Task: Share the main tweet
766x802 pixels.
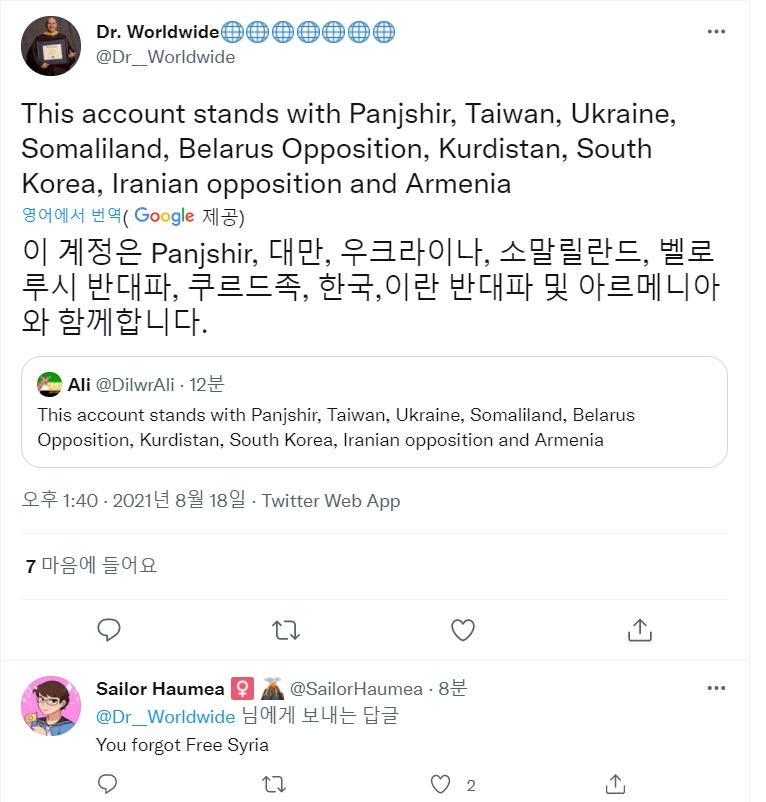Action: (639, 629)
